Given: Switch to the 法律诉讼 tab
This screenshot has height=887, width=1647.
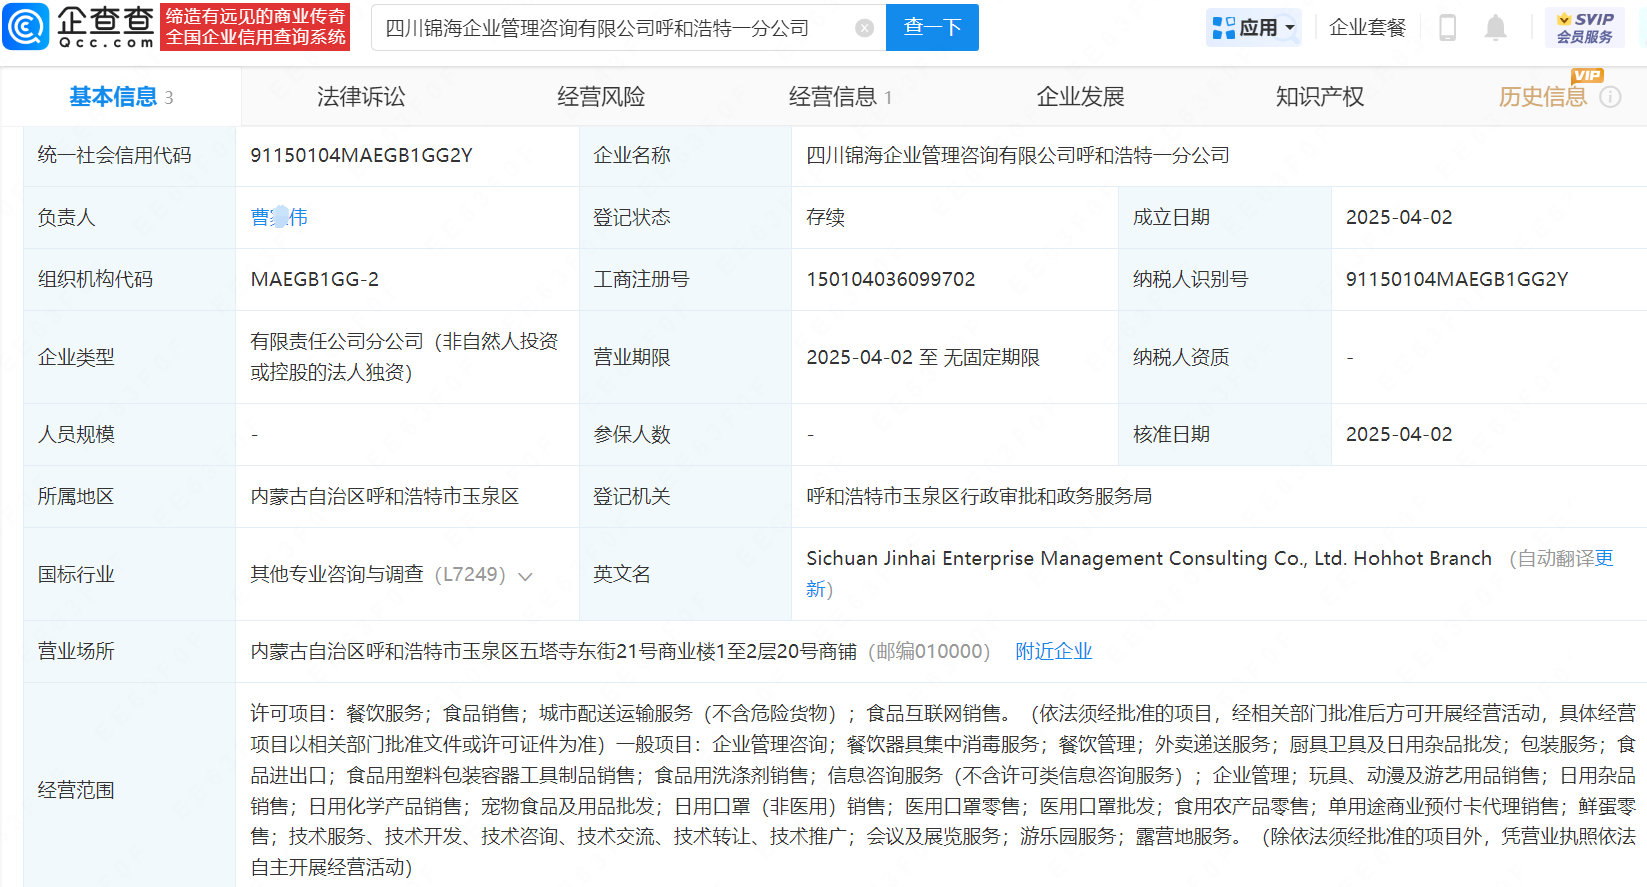Looking at the screenshot, I should 361,97.
